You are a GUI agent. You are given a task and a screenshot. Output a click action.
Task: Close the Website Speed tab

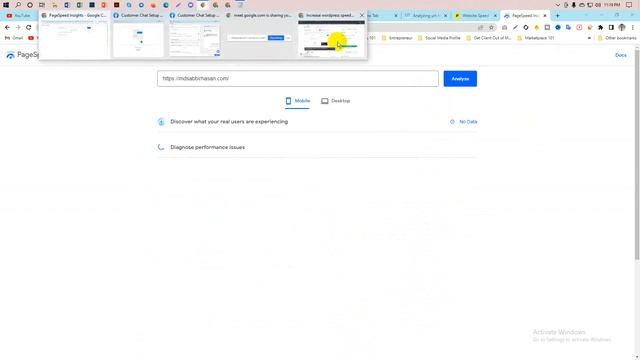tap(495, 16)
